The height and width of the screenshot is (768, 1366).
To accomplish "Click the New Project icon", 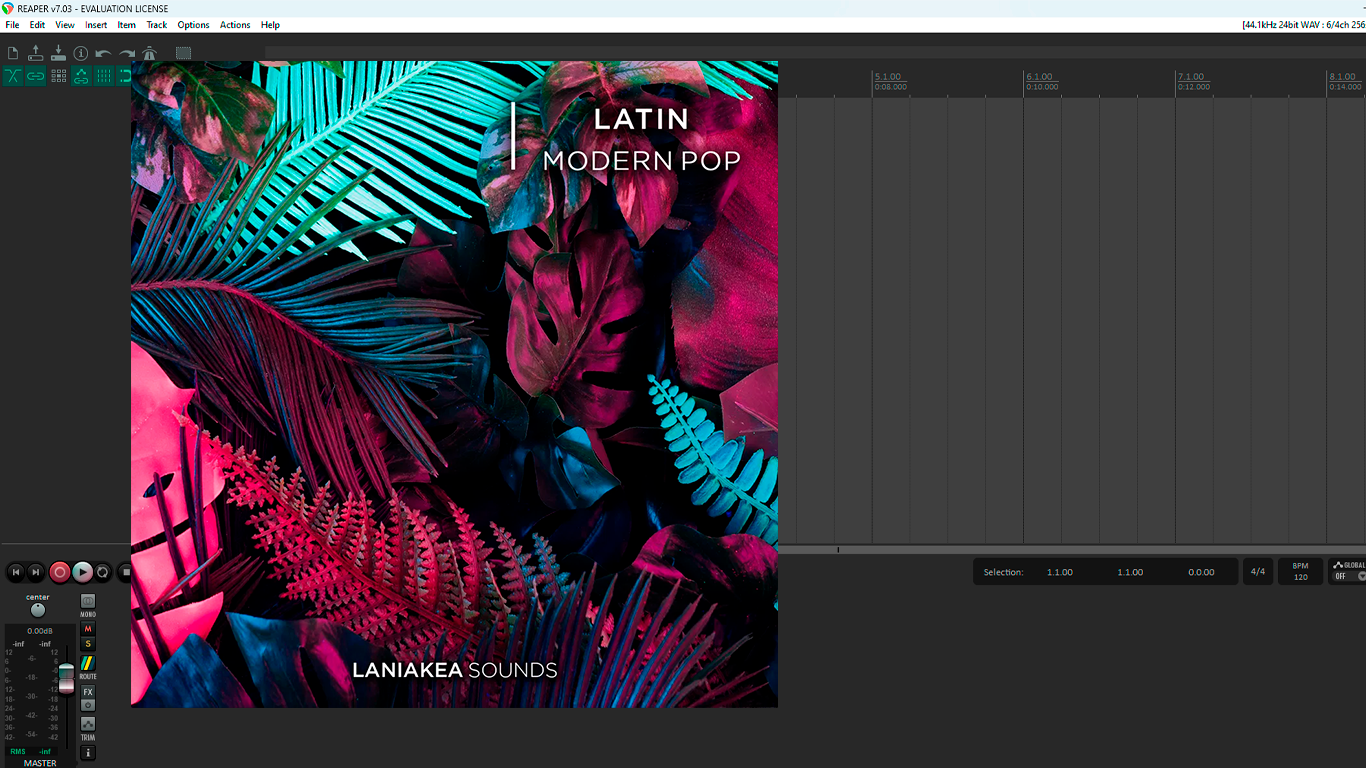I will point(13,53).
